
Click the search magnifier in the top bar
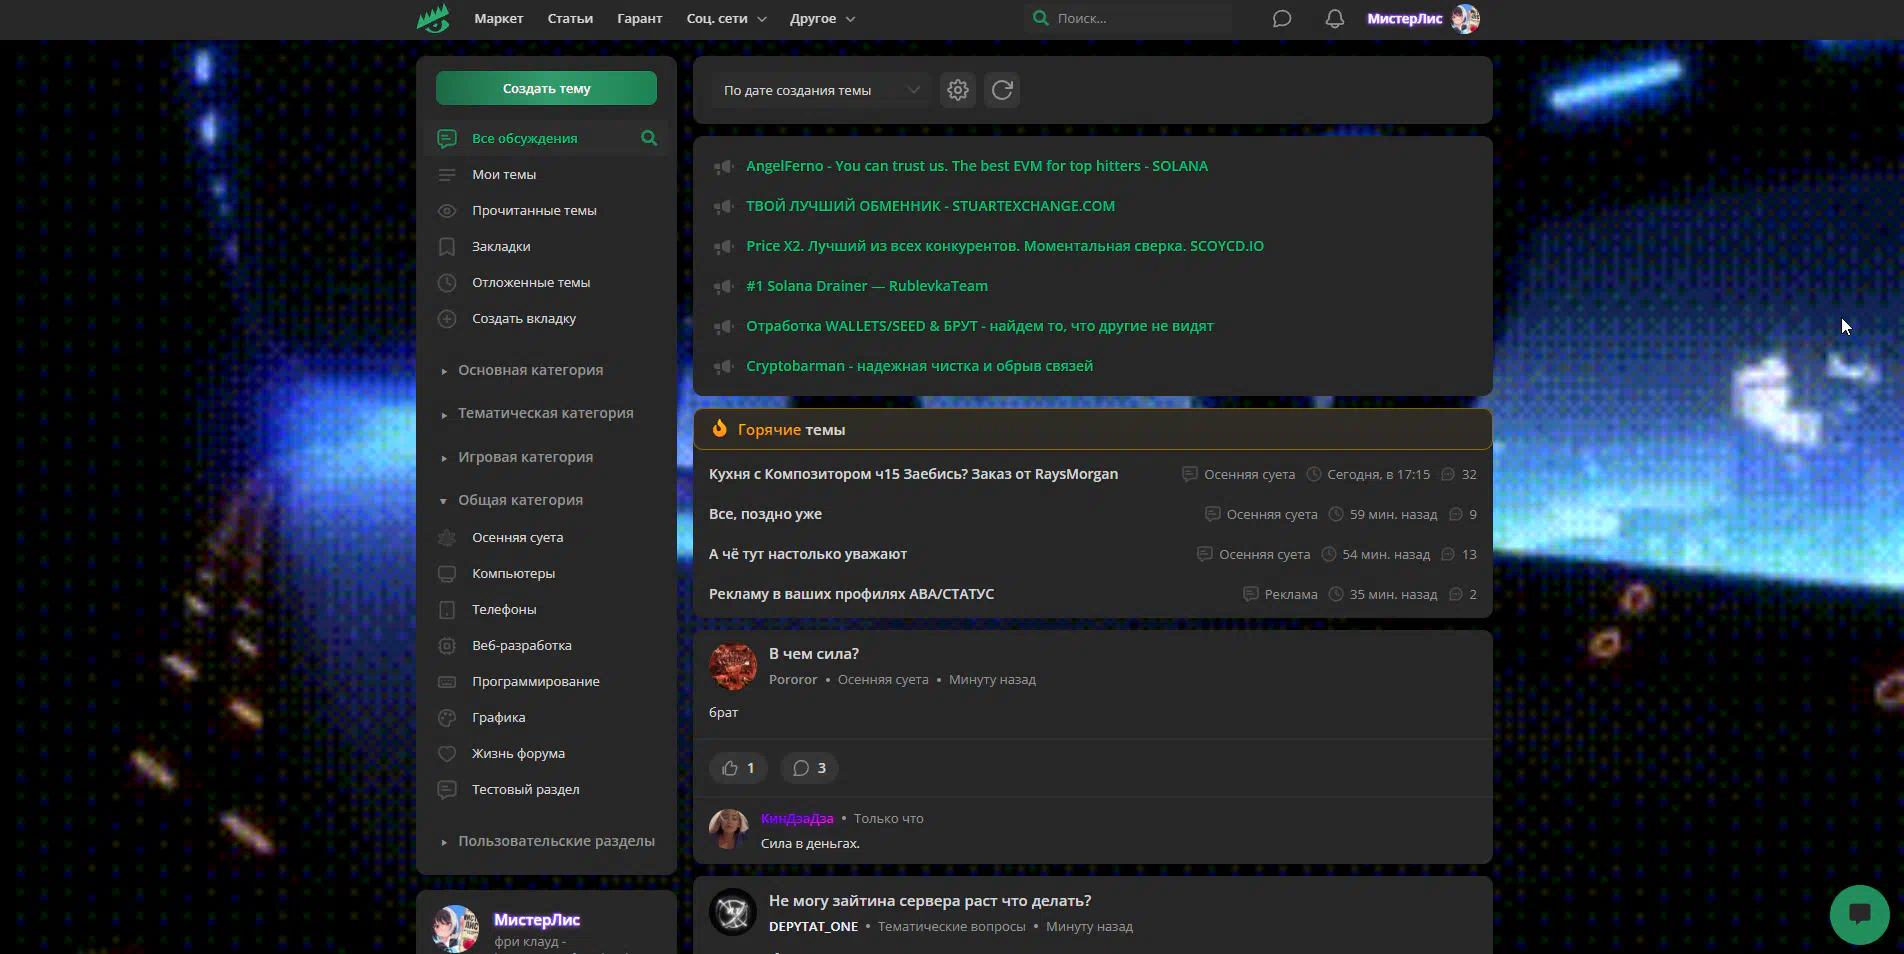[1041, 18]
